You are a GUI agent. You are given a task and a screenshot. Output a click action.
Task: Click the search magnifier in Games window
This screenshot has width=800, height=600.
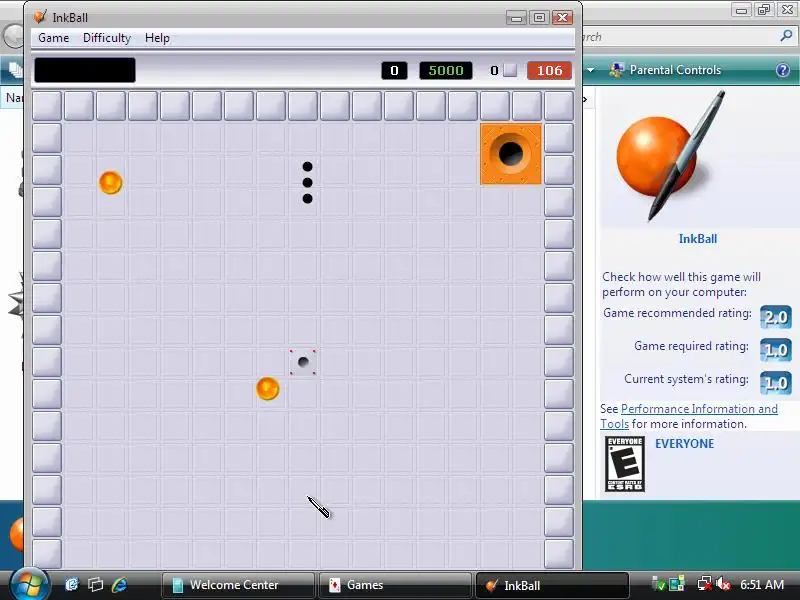tap(786, 36)
